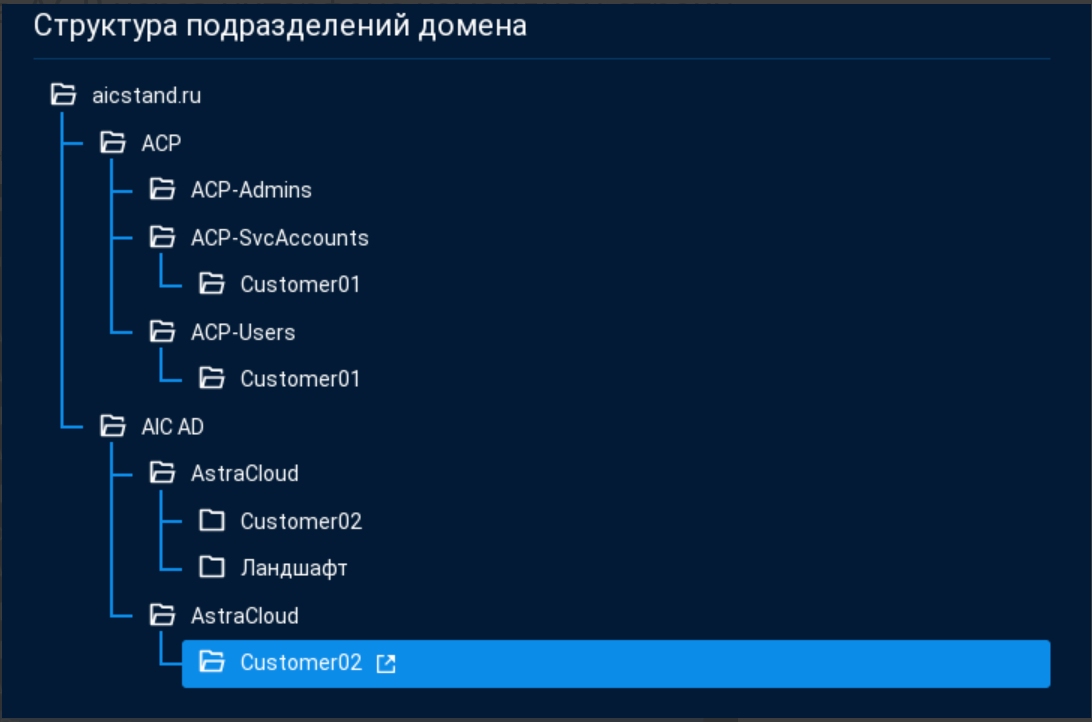Click the folder icon beside aicstand.ru
This screenshot has height=722, width=1092.
[63, 95]
